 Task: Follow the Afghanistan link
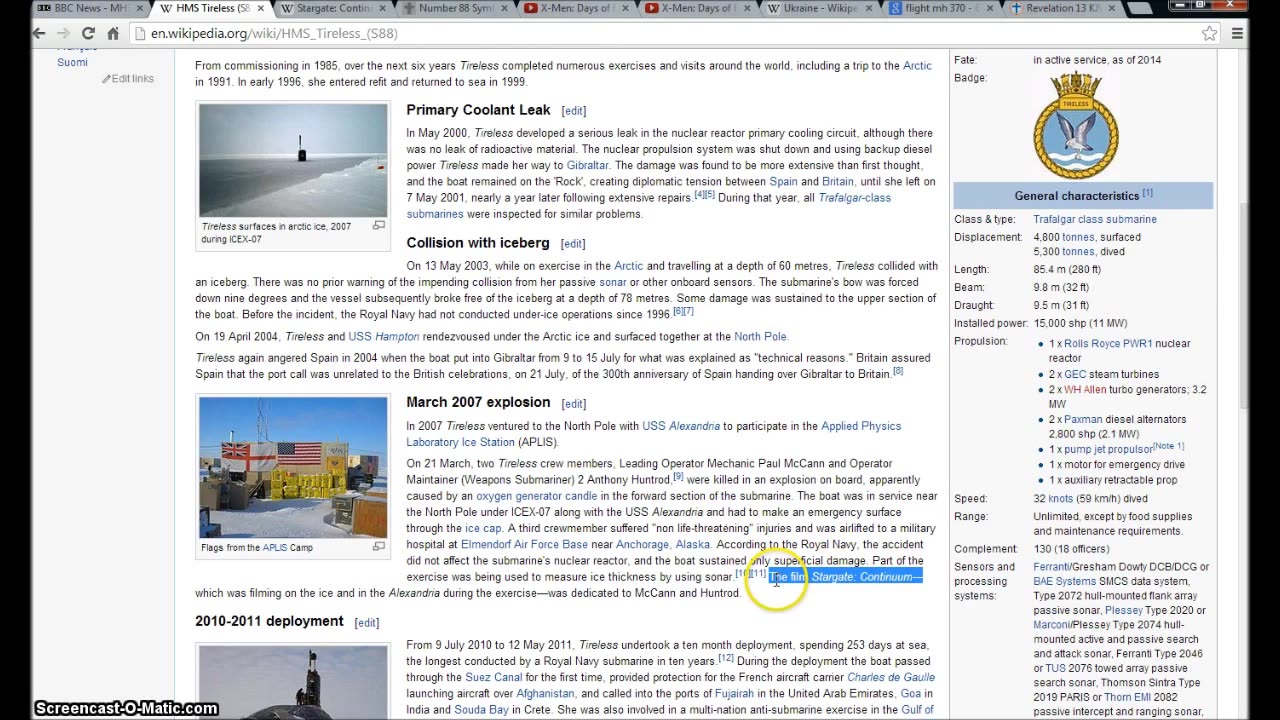pyautogui.click(x=545, y=693)
